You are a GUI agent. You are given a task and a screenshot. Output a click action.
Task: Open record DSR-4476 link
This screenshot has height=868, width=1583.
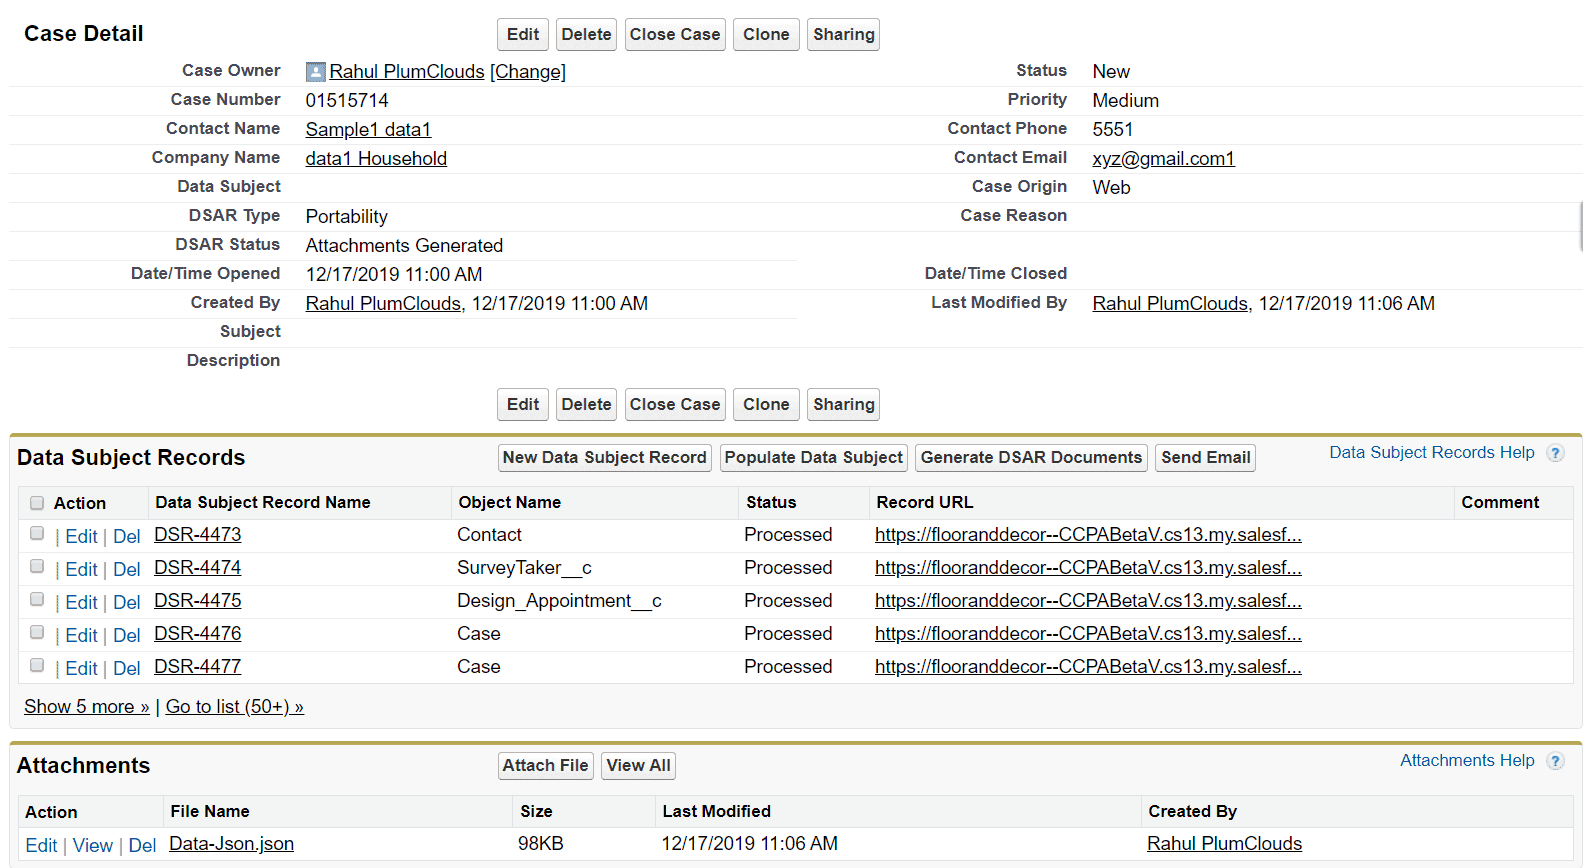[x=198, y=634]
